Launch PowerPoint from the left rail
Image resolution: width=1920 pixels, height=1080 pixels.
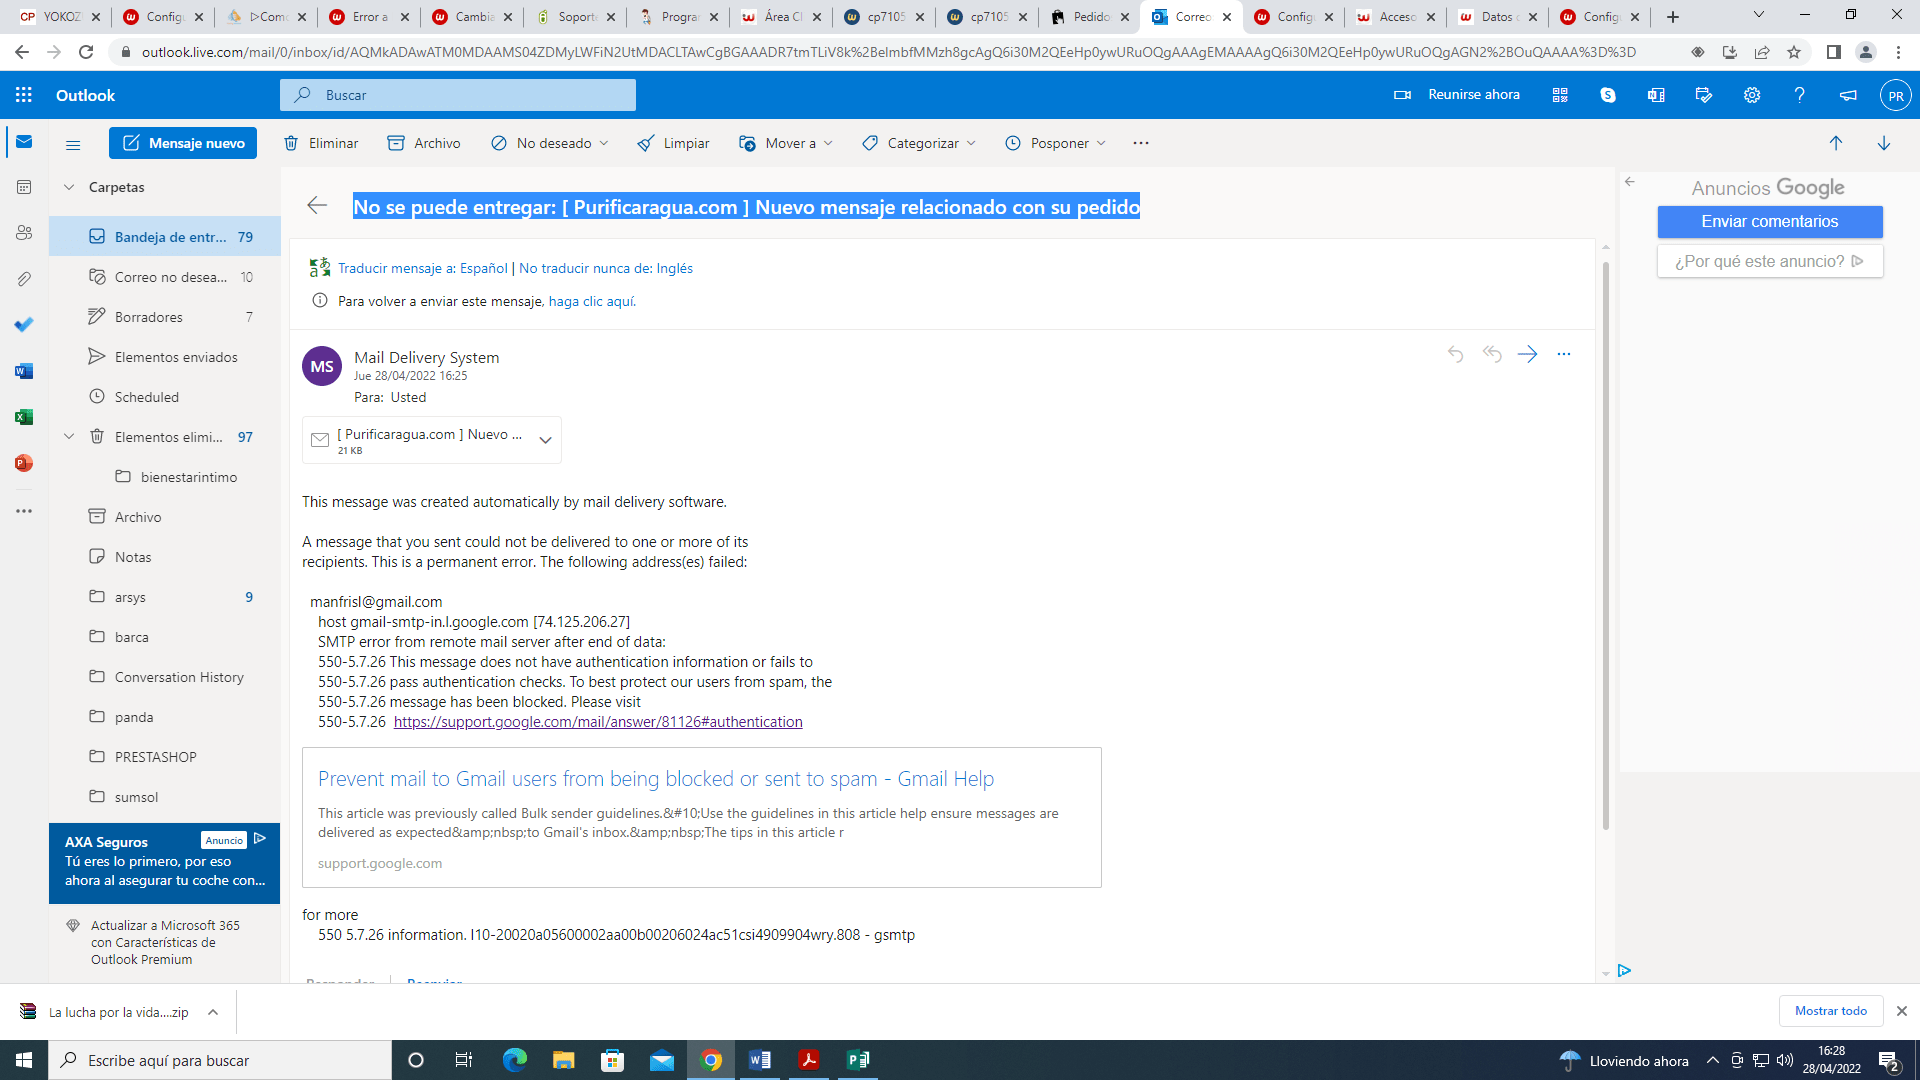point(24,463)
